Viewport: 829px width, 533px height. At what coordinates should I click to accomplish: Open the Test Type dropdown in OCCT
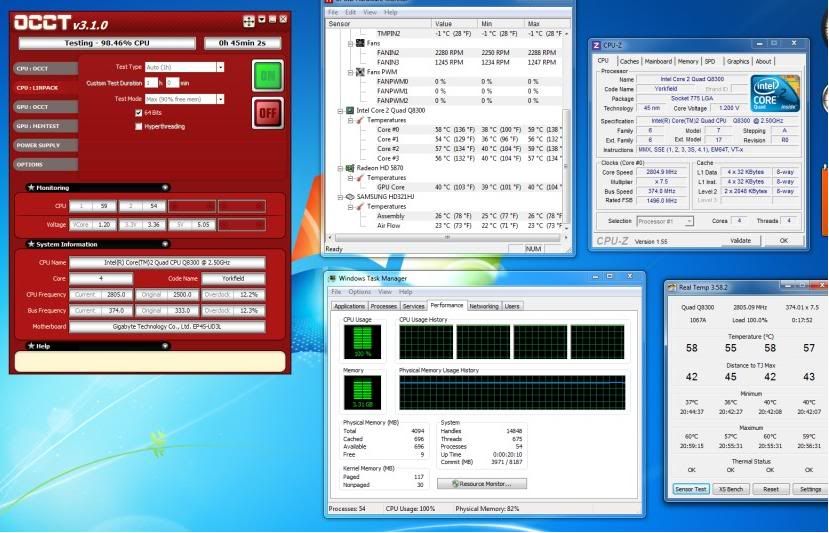(220, 67)
